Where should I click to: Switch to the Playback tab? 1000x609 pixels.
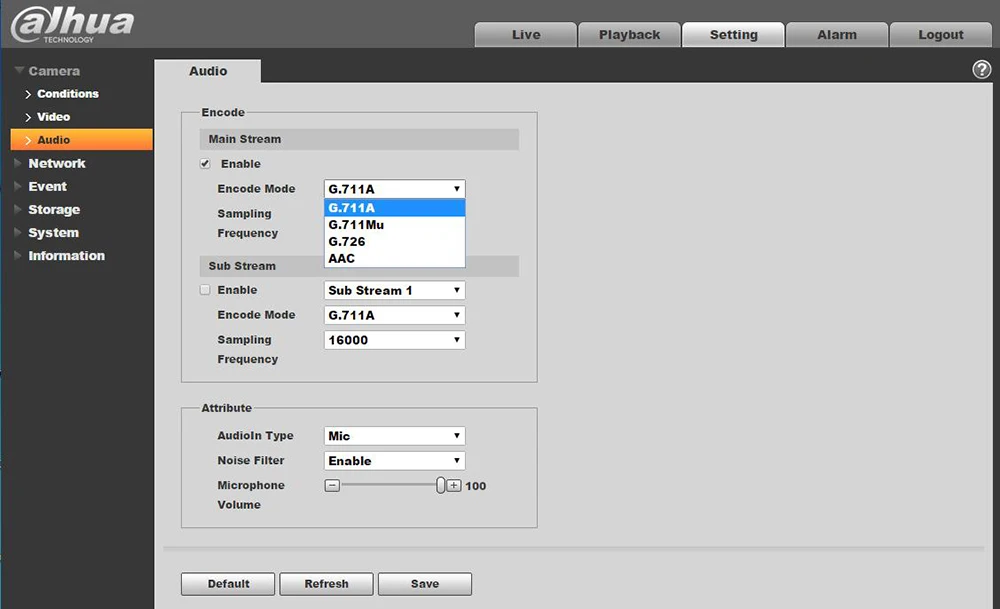(x=629, y=34)
